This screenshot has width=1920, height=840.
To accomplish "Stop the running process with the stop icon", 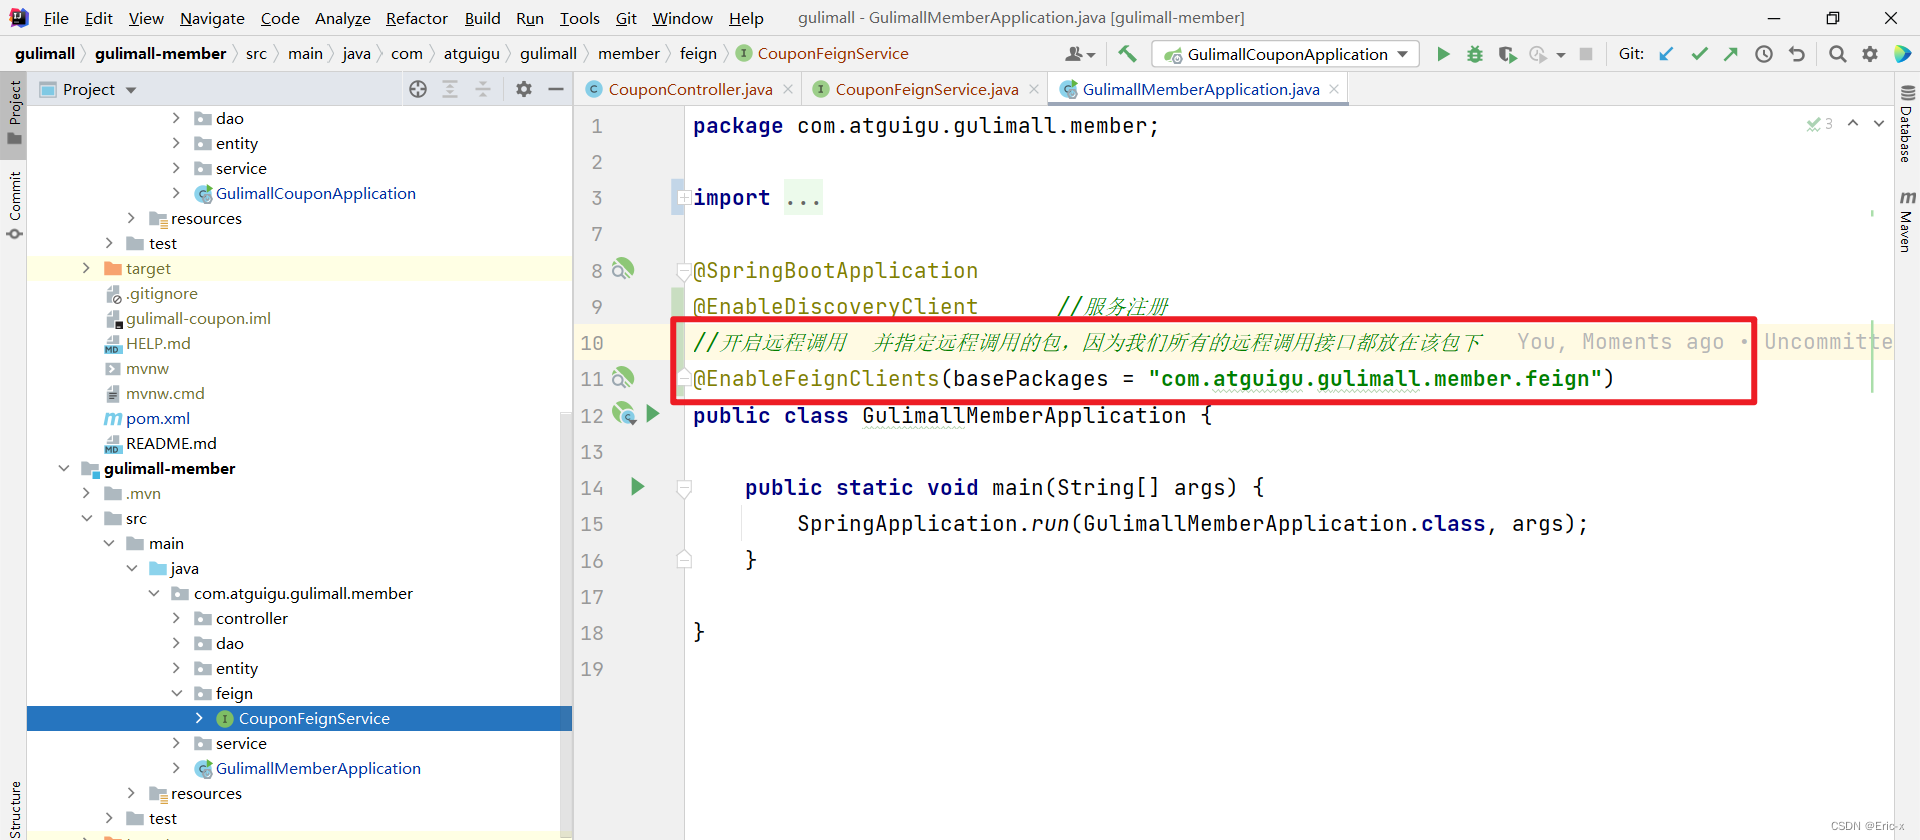I will (1585, 54).
